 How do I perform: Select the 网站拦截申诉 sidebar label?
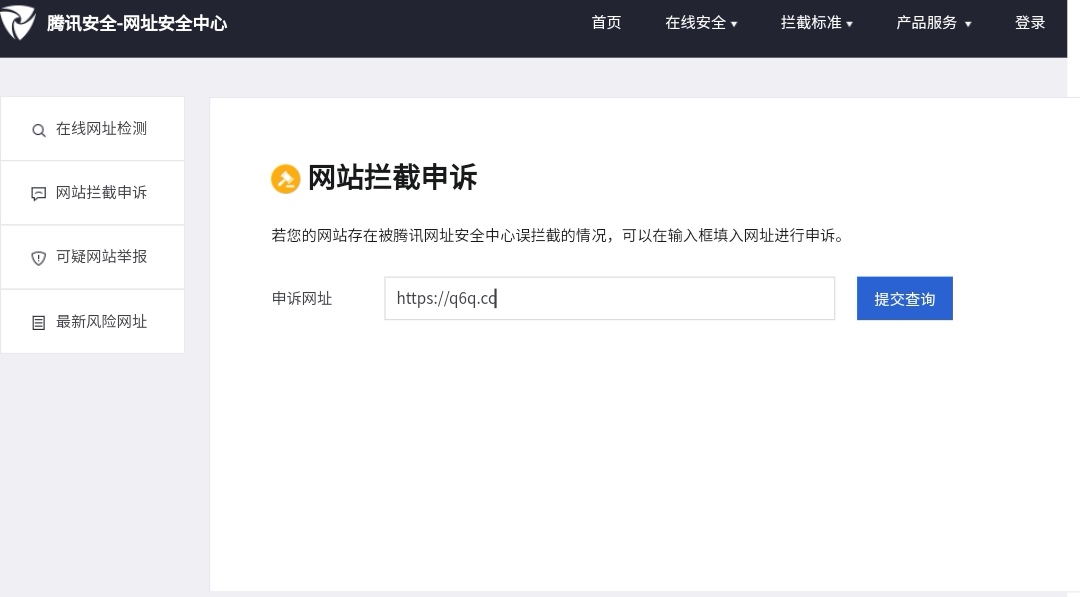pyautogui.click(x=101, y=193)
